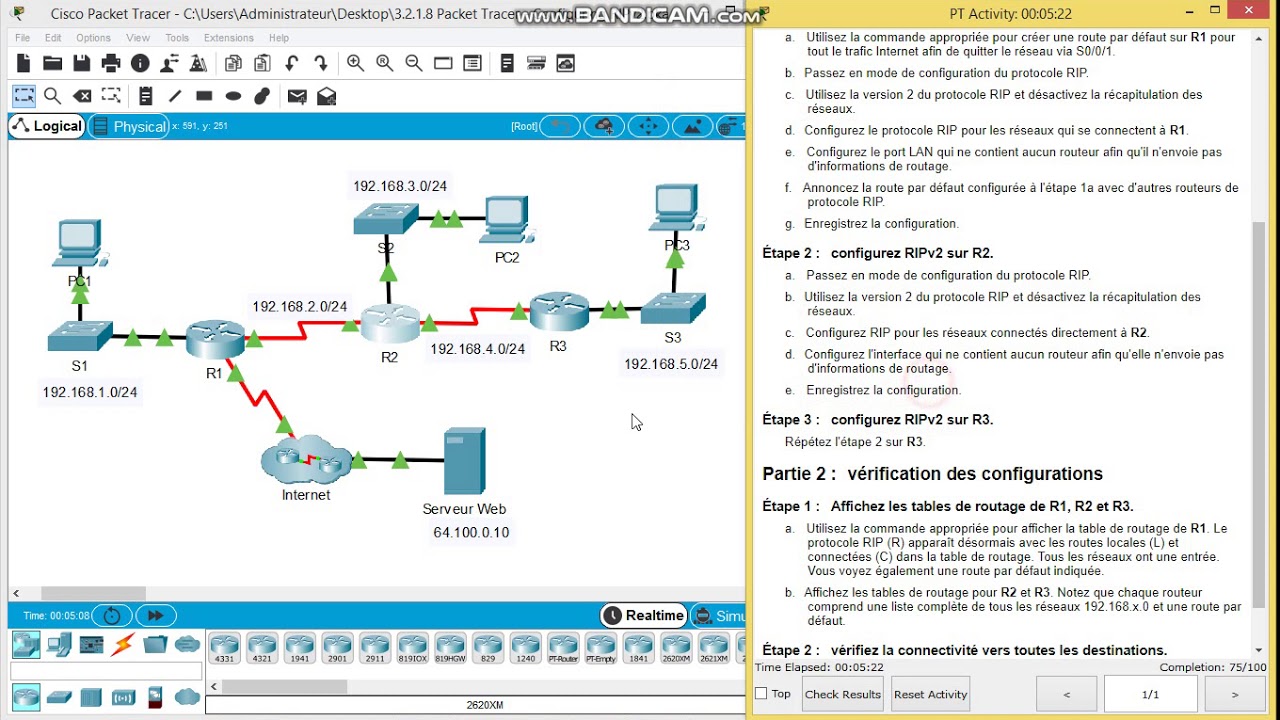Select the Draw Line tool
The image size is (1280, 720).
(x=175, y=96)
